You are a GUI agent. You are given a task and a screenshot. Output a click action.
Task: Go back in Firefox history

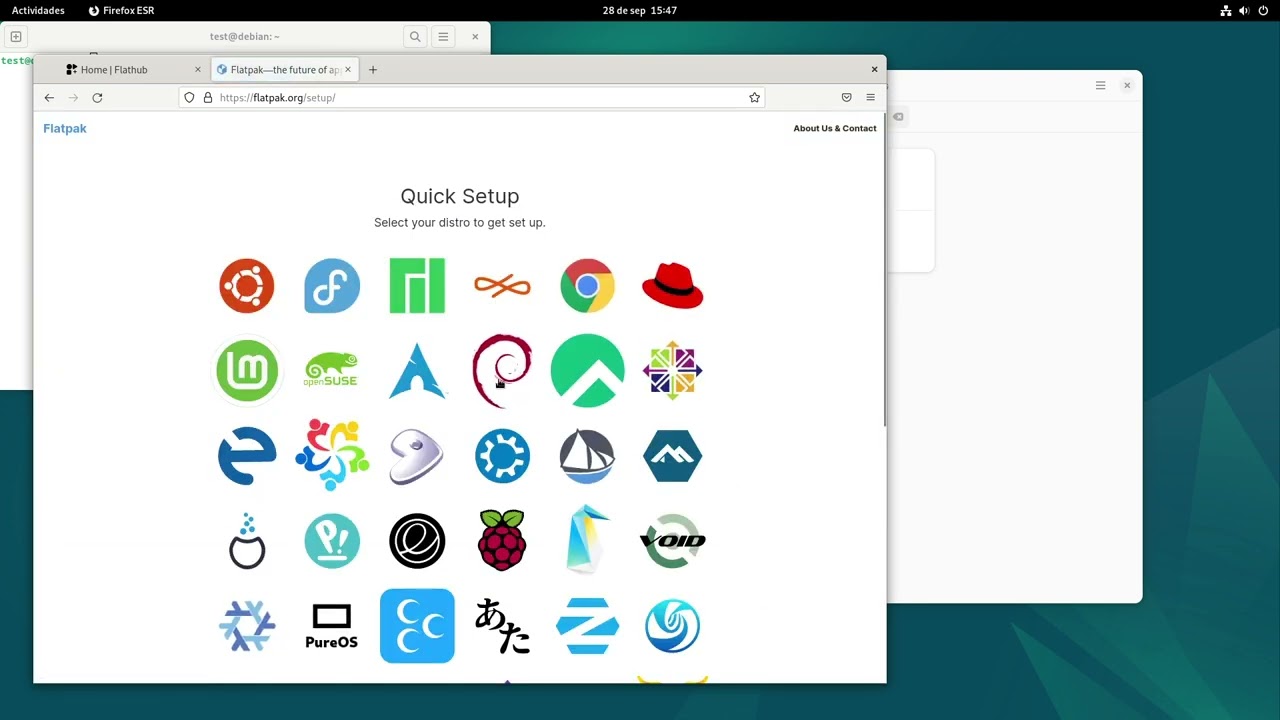click(49, 97)
